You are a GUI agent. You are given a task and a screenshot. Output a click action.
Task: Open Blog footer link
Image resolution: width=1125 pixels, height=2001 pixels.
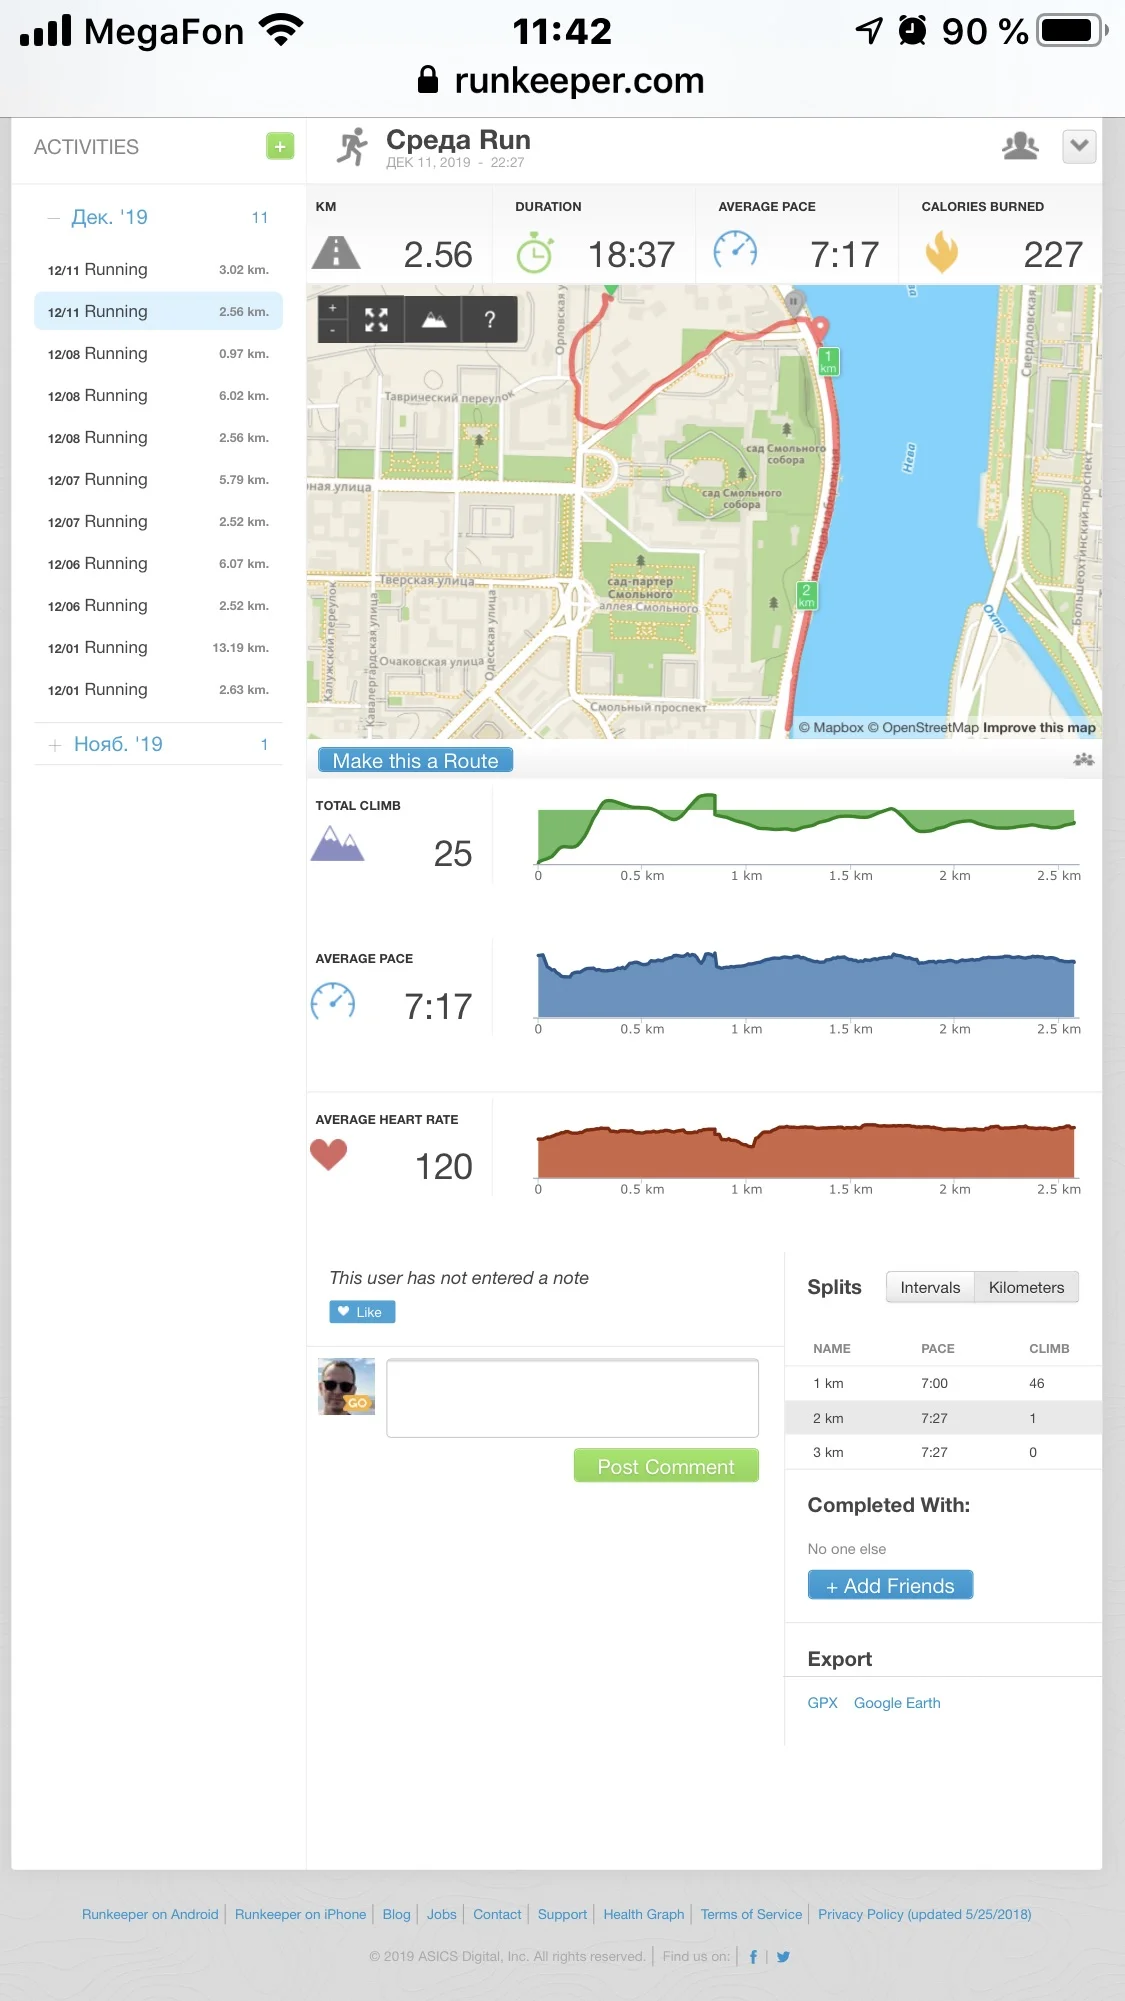[396, 1914]
